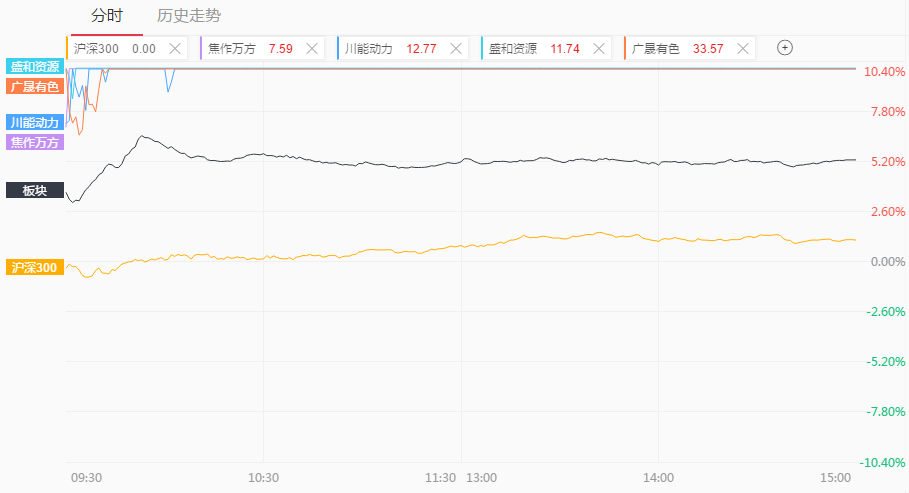Image resolution: width=909 pixels, height=493 pixels.
Task: Click the dark 板块 series label
Action: [x=35, y=190]
